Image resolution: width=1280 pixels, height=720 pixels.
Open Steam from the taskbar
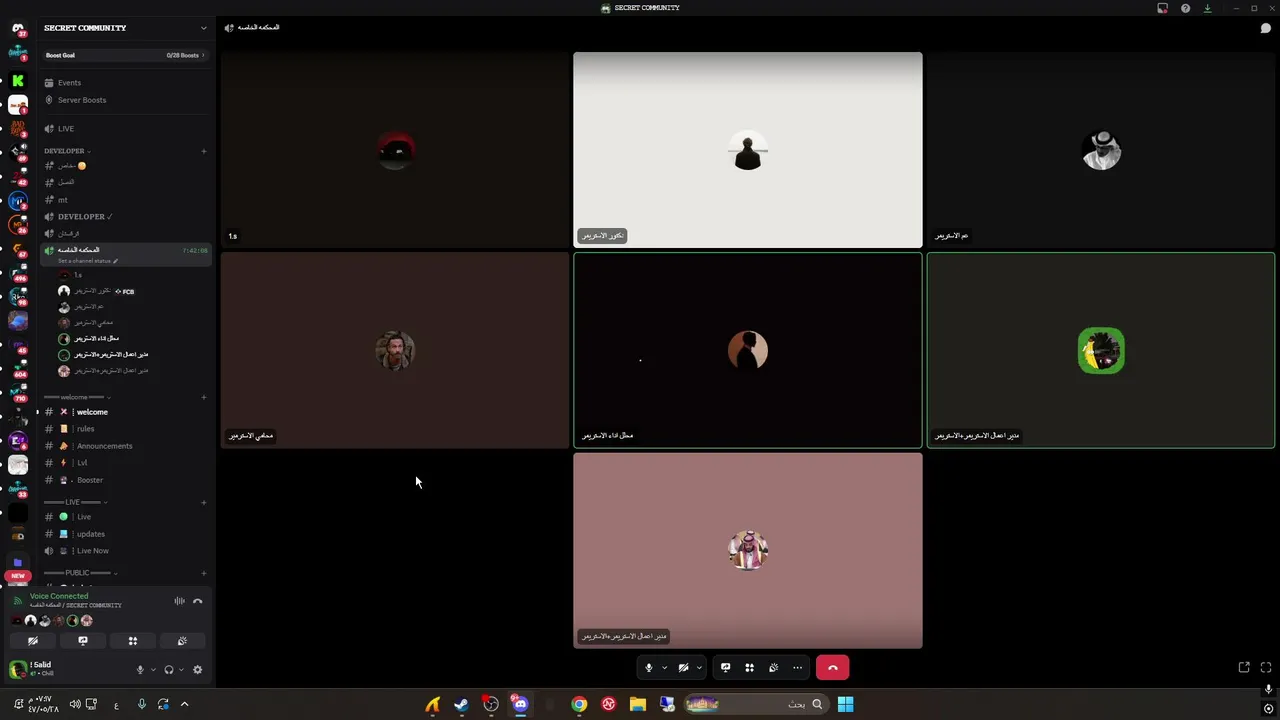click(461, 704)
